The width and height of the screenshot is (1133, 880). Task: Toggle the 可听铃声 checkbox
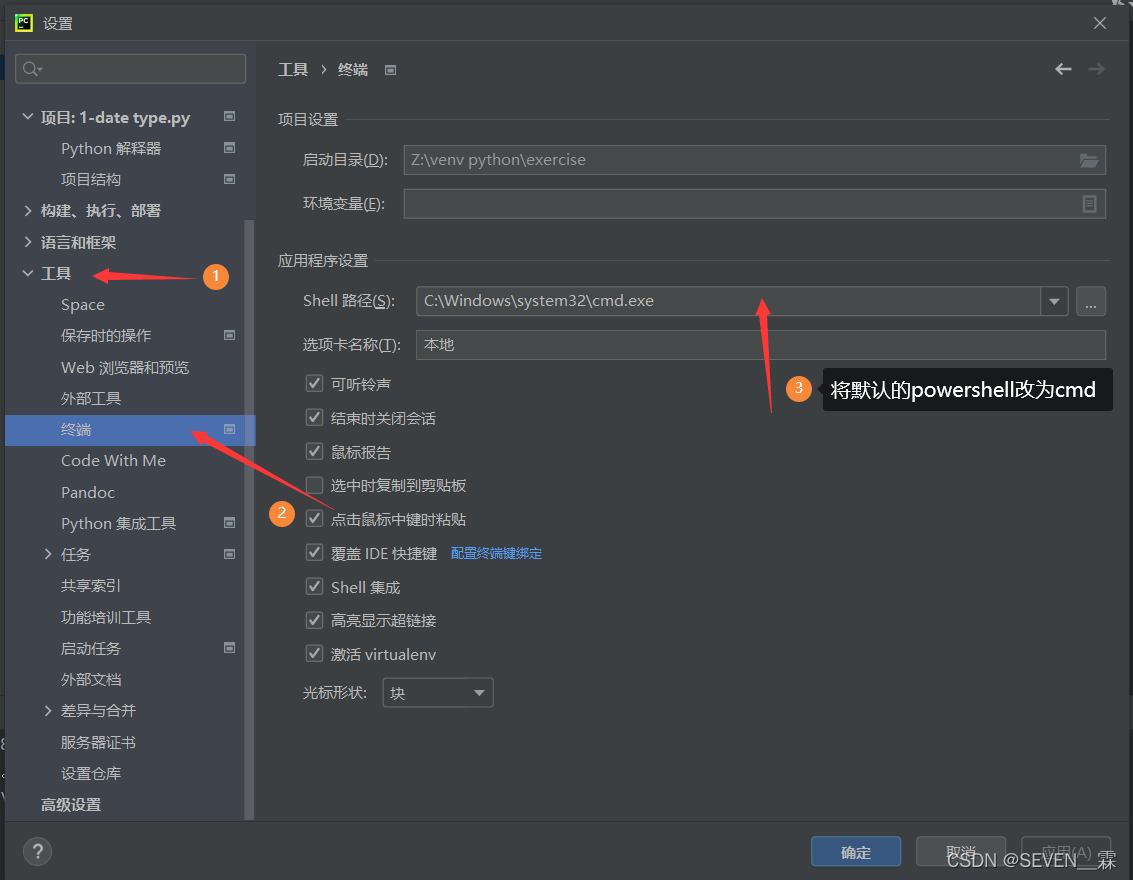click(314, 383)
